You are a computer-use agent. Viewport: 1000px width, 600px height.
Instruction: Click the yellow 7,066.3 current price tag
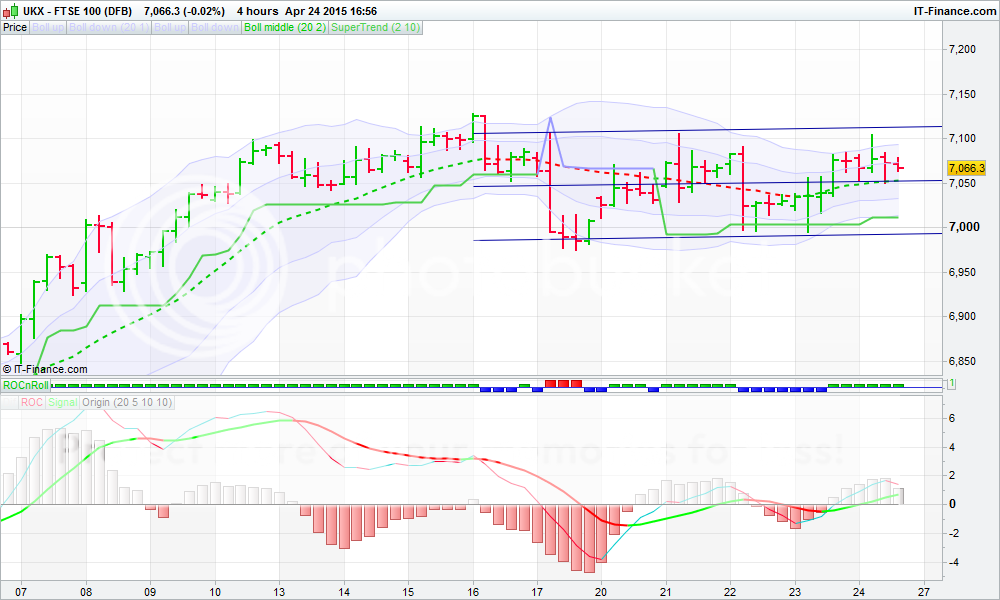click(x=966, y=168)
